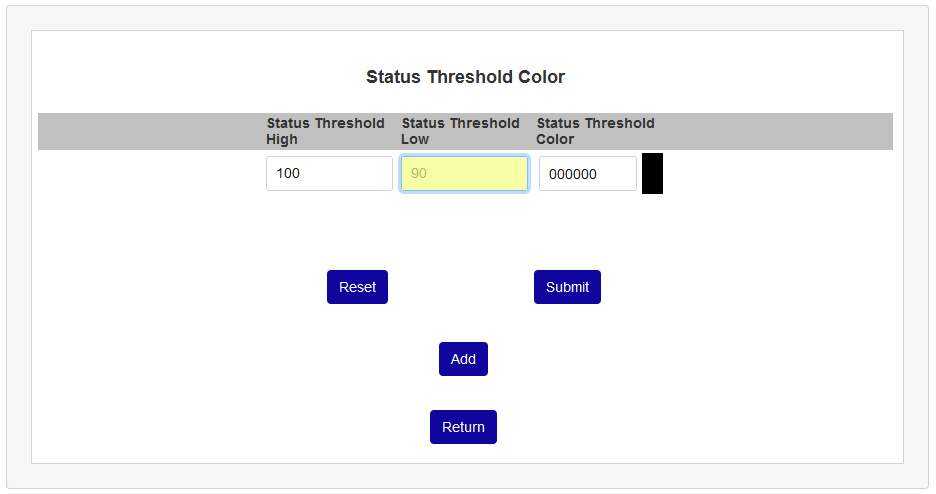Screen dimensions: 936x494
Task: Focus the Status Threshold High input
Action: point(329,173)
